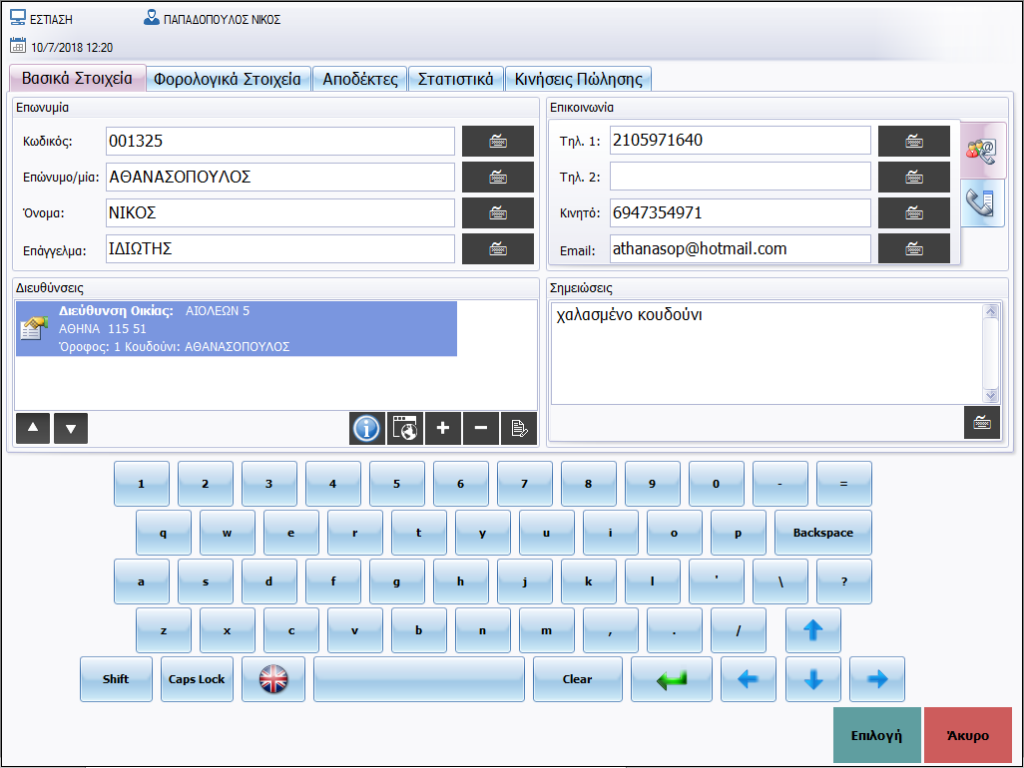Open the Αποδέκτες tab
This screenshot has width=1024, height=768.
[x=360, y=79]
